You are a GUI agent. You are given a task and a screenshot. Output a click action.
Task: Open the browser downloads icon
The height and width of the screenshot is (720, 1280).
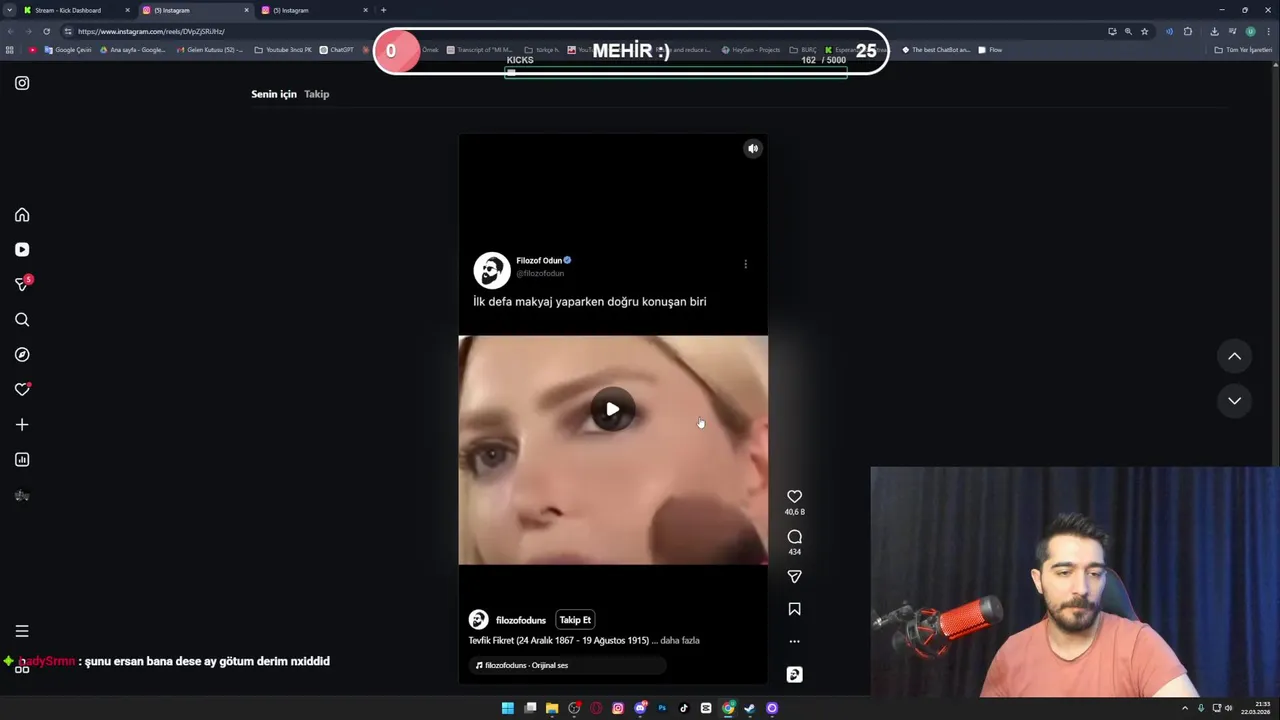pos(1214,31)
